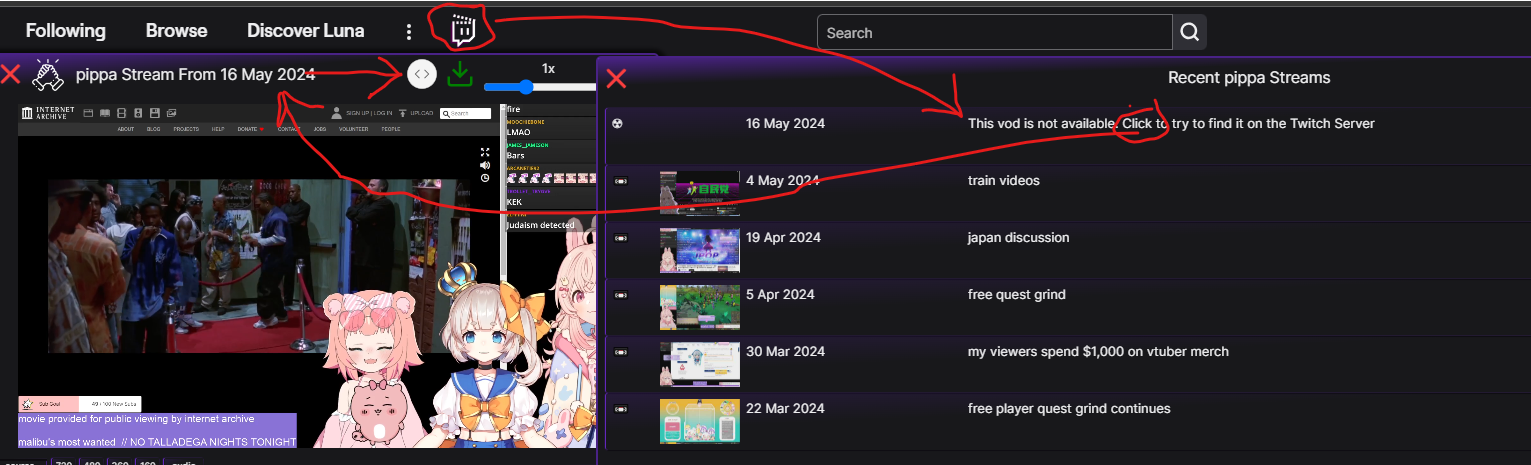Select the 4 May 2024 date text
The width and height of the screenshot is (1531, 465).
point(782,181)
